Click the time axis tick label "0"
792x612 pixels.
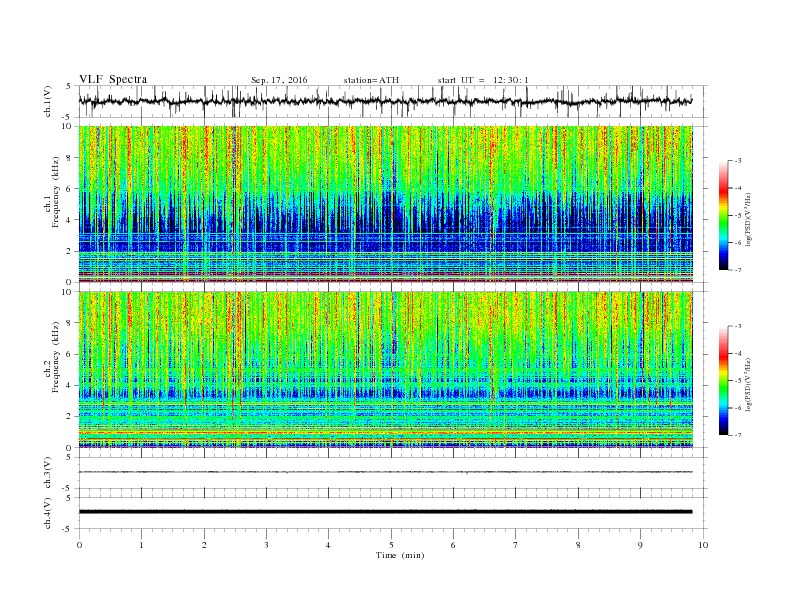click(x=79, y=545)
